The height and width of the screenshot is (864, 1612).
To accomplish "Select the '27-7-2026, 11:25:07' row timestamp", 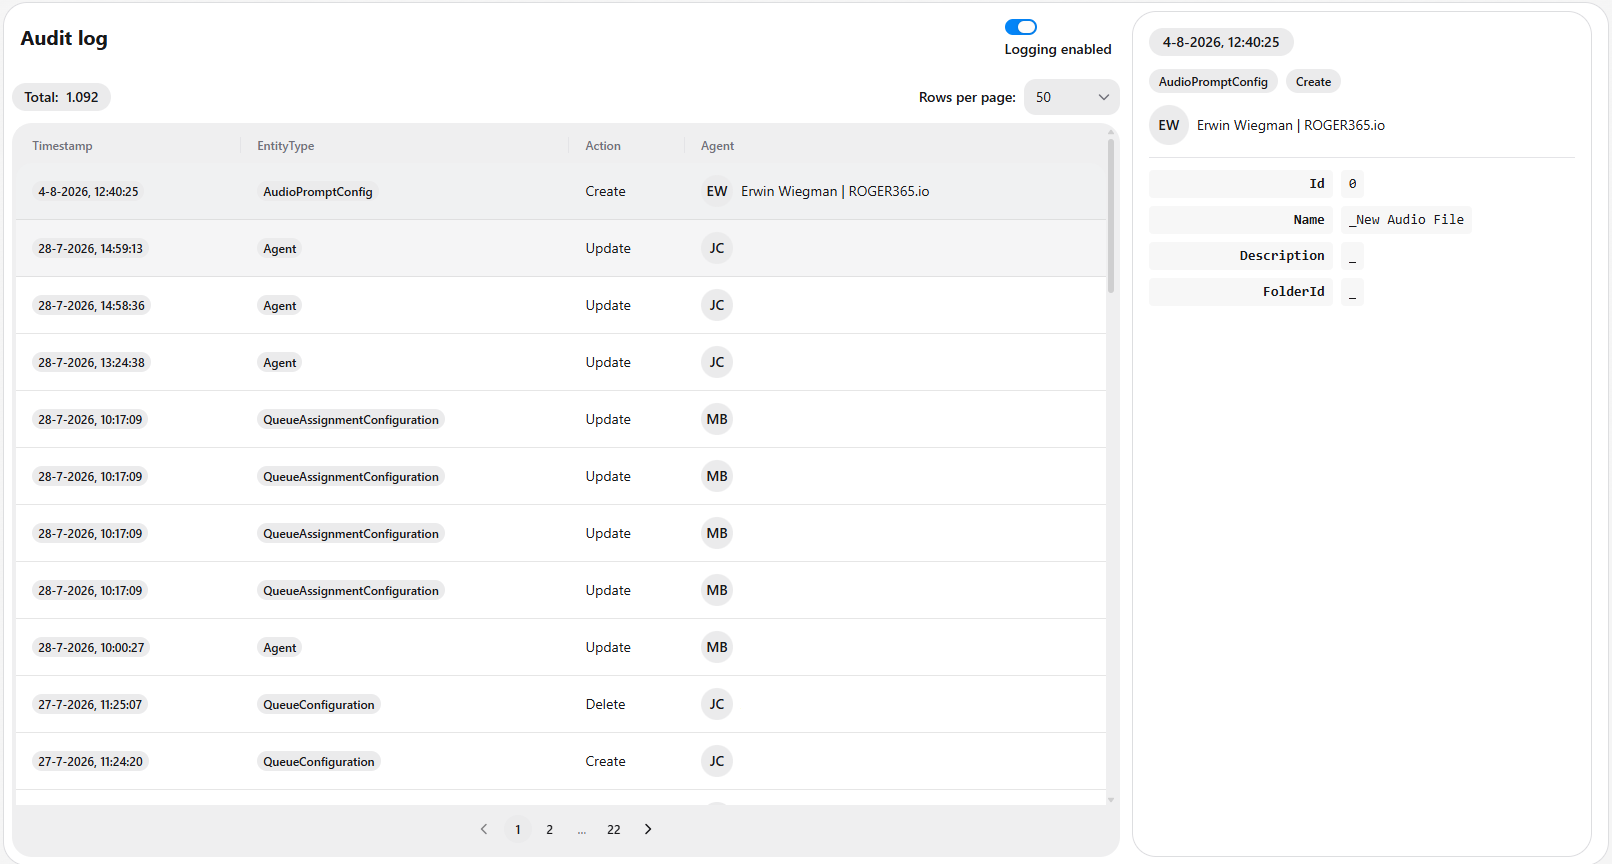I will [90, 705].
